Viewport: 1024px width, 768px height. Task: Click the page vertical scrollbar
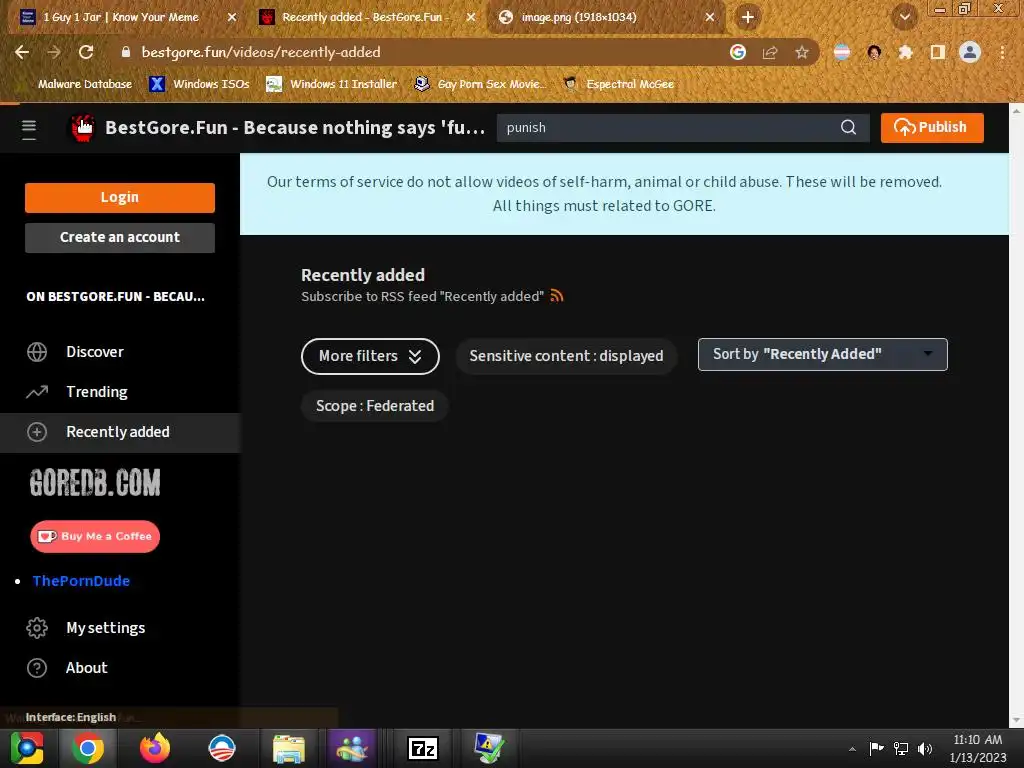click(x=1016, y=415)
